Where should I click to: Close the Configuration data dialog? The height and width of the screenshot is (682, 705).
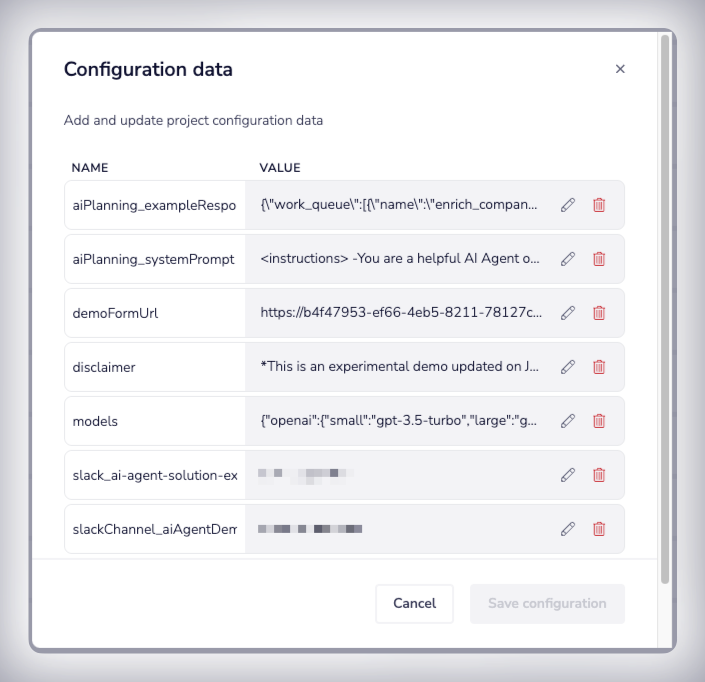tap(620, 69)
